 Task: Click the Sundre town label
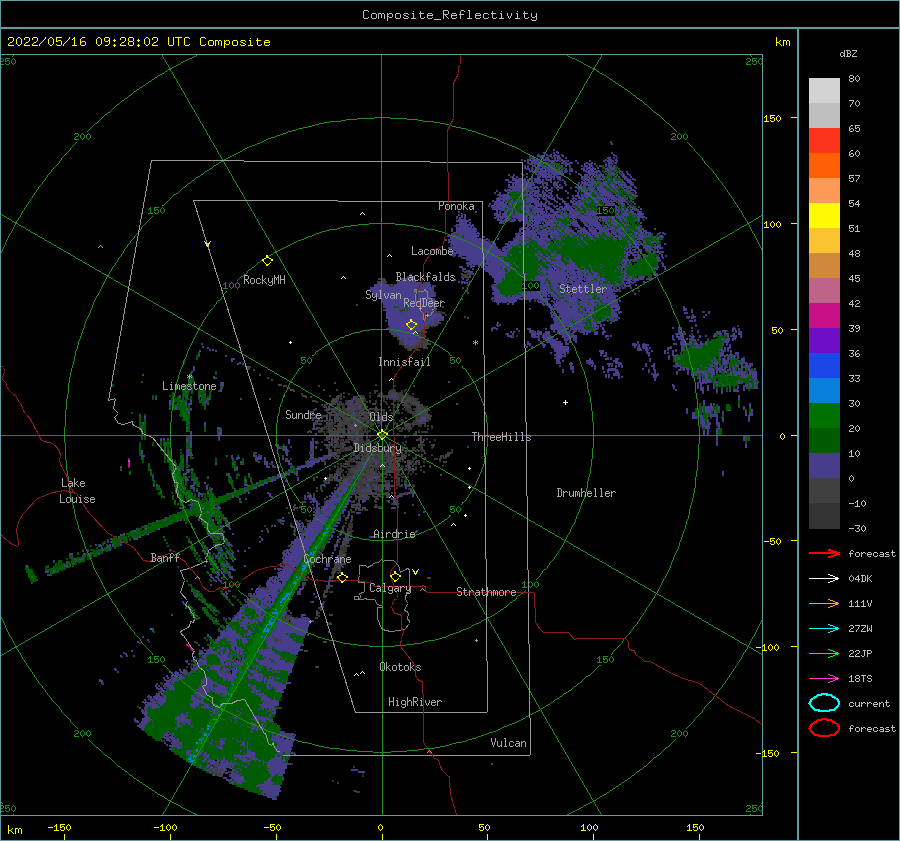pos(303,414)
